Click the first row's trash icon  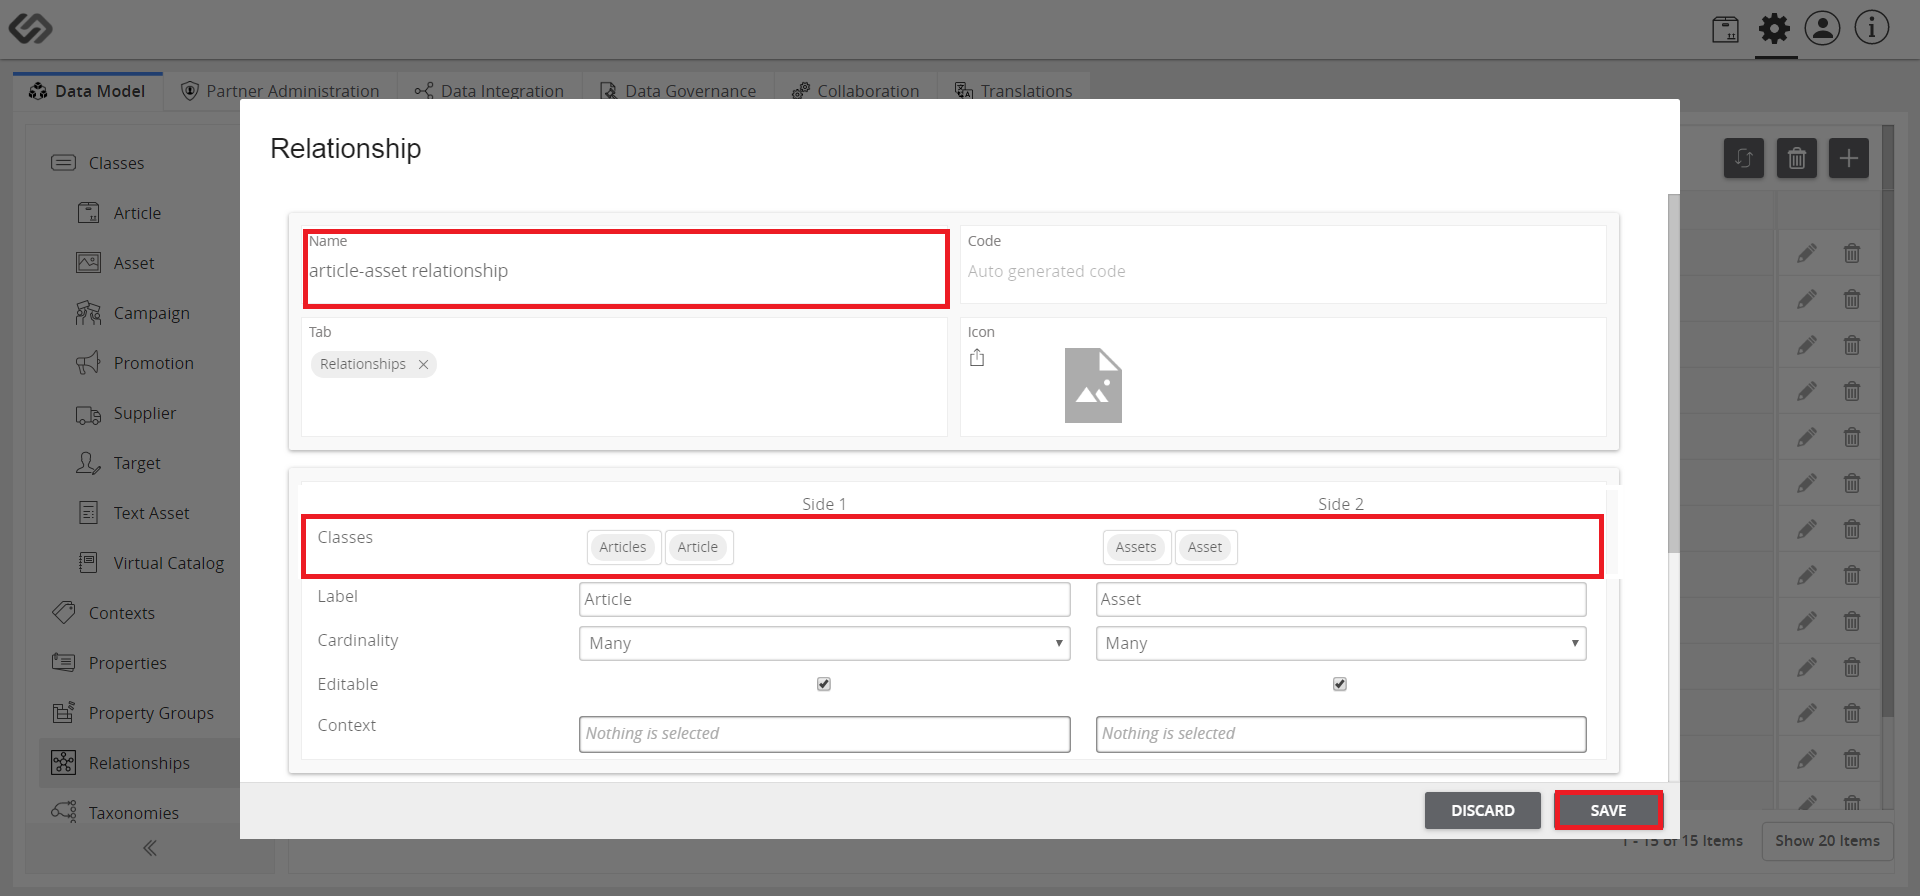[1852, 254]
